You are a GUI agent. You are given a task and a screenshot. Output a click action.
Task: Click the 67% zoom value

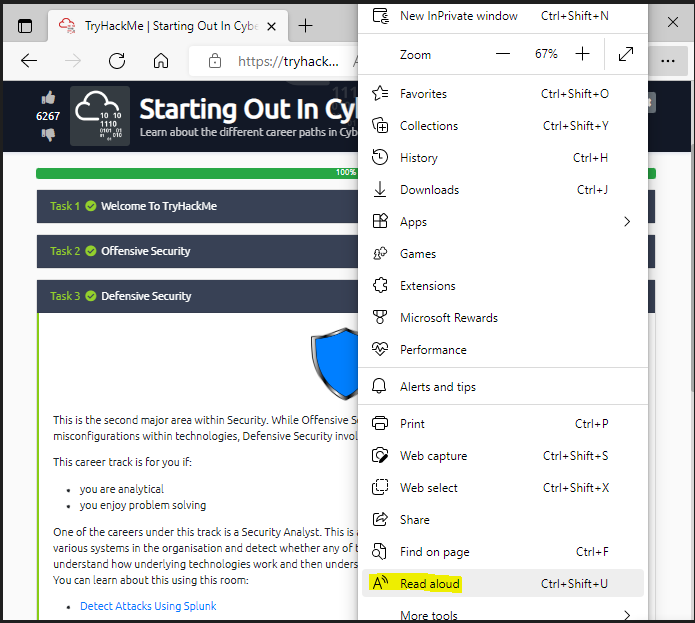click(546, 54)
